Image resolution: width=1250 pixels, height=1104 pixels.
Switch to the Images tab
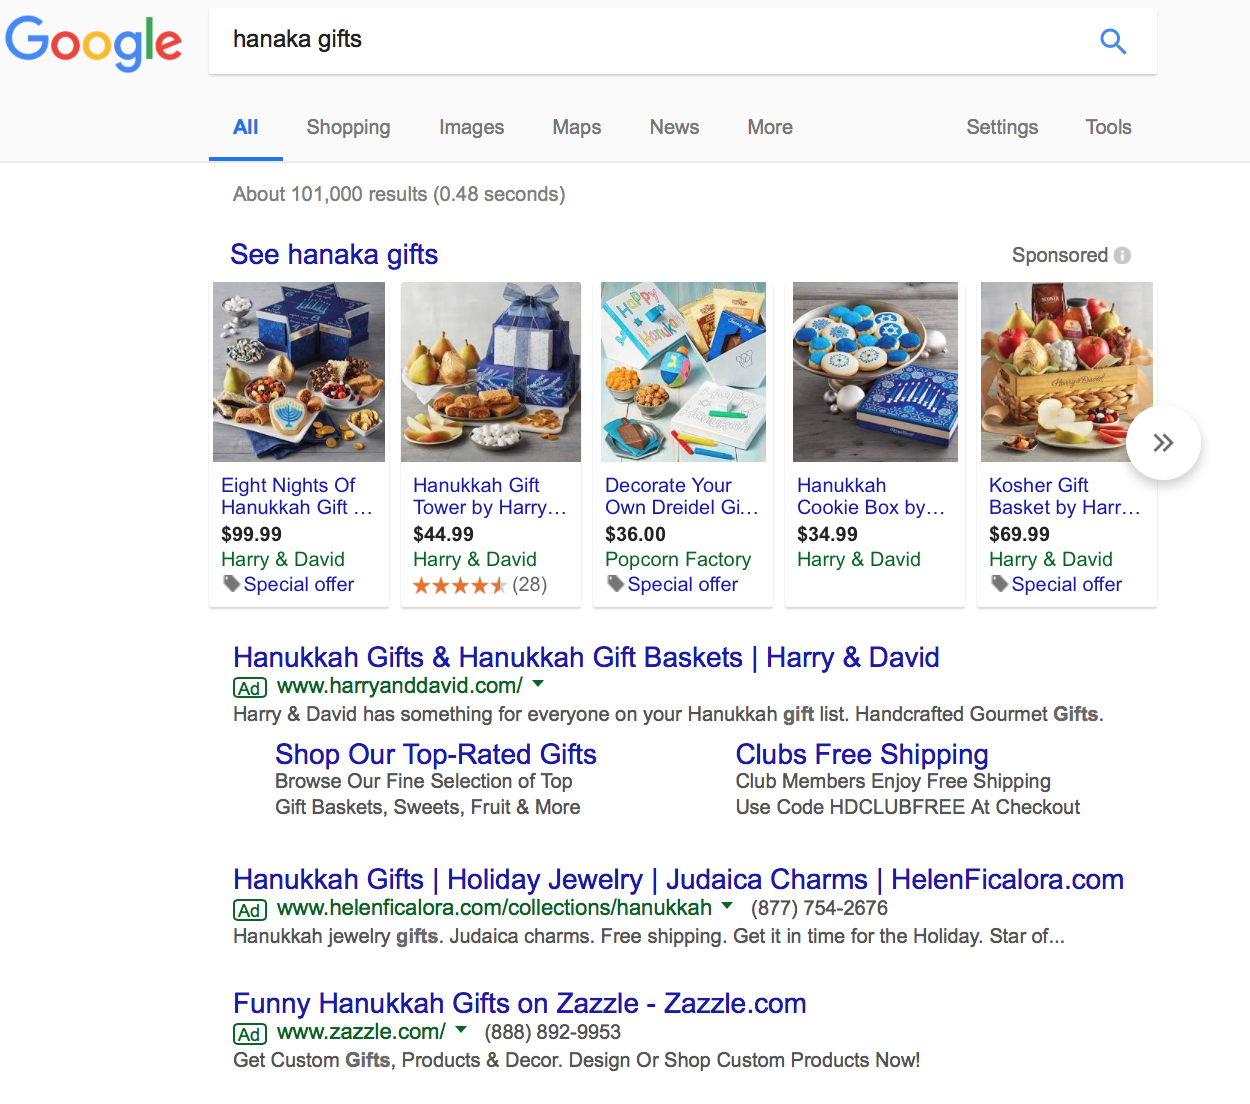[471, 127]
